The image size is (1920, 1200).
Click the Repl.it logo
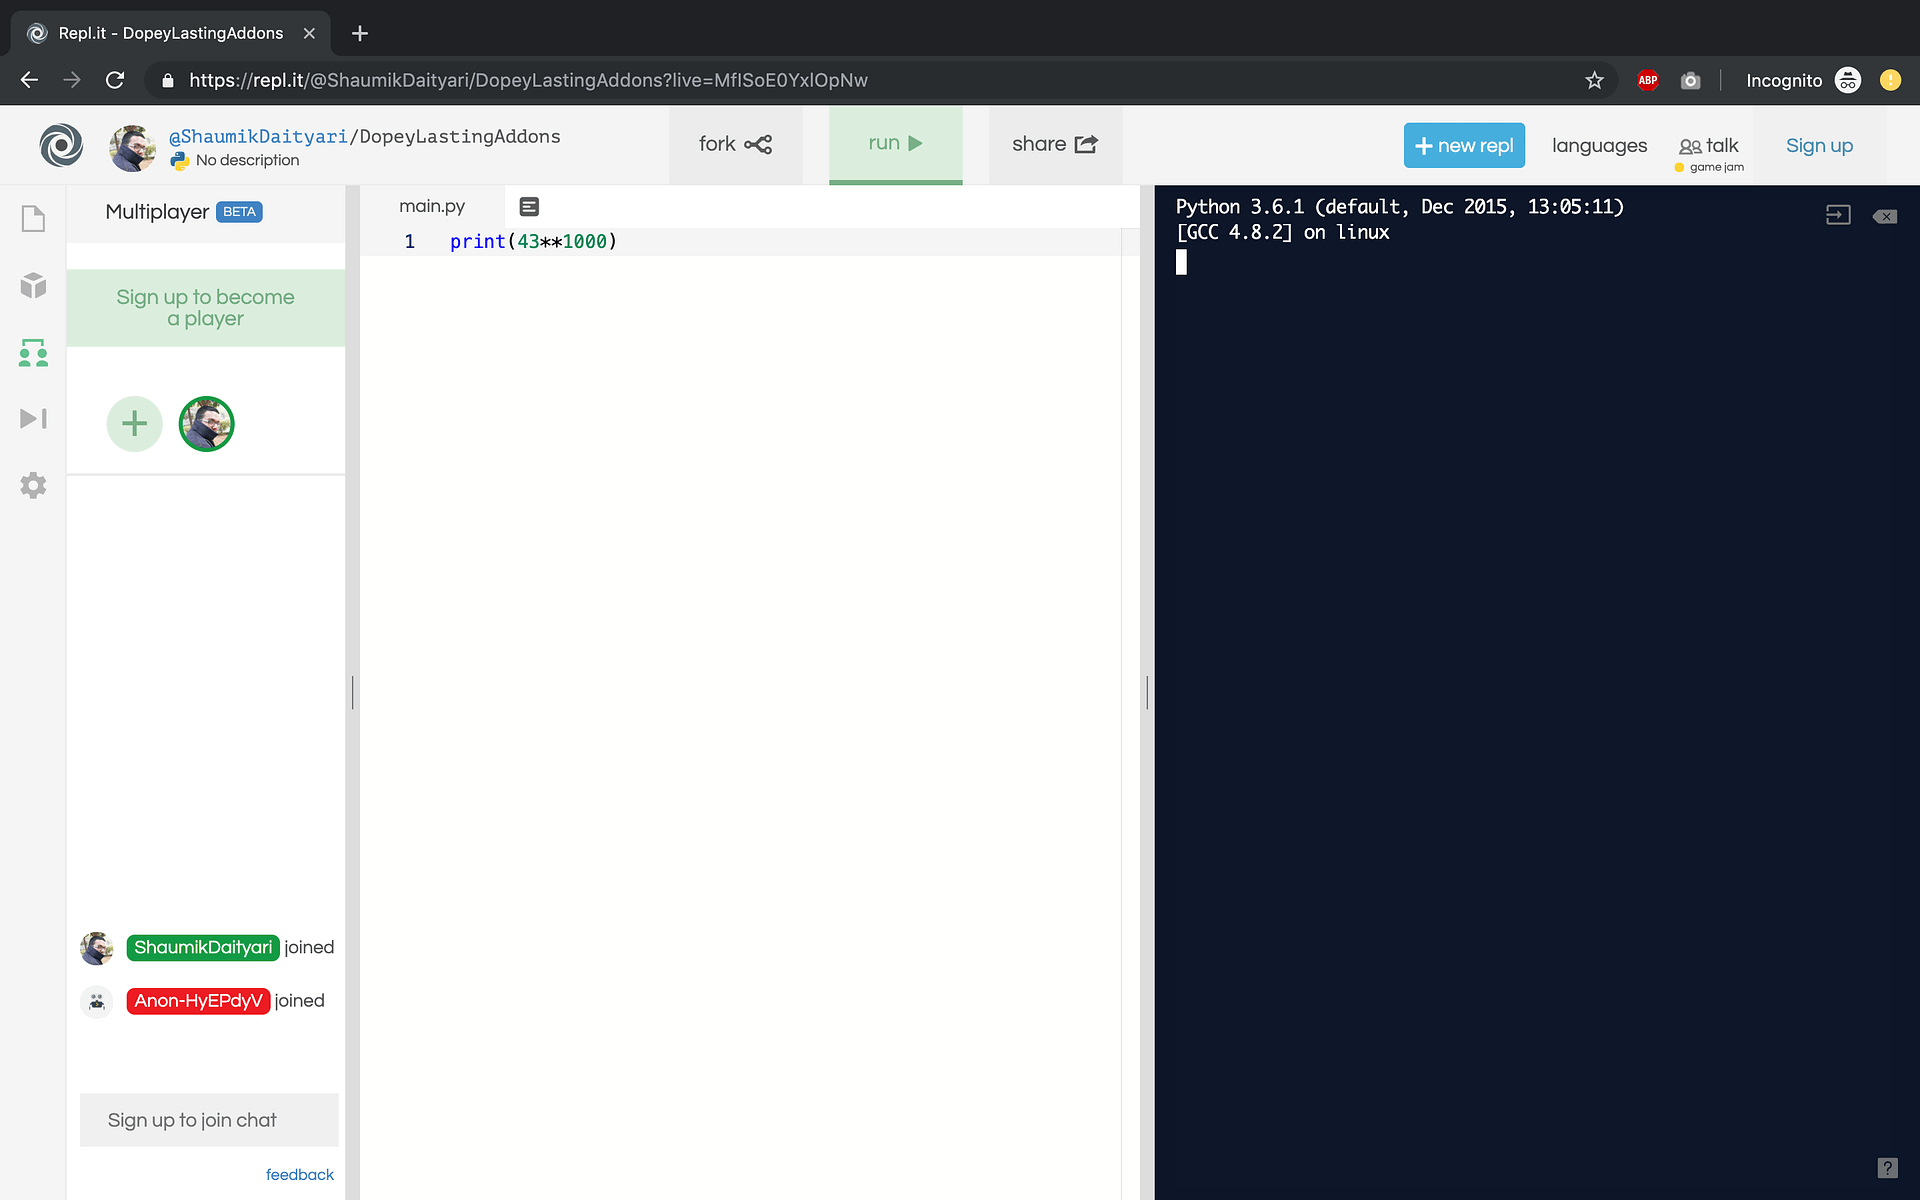(x=61, y=145)
